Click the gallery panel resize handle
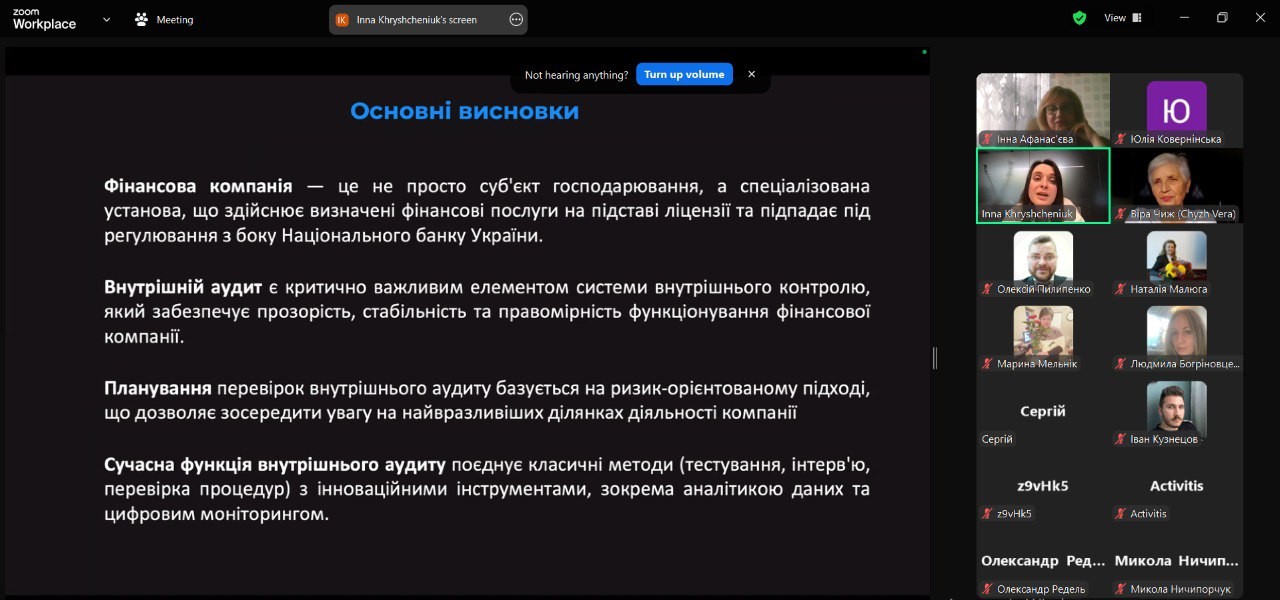 pyautogui.click(x=935, y=358)
